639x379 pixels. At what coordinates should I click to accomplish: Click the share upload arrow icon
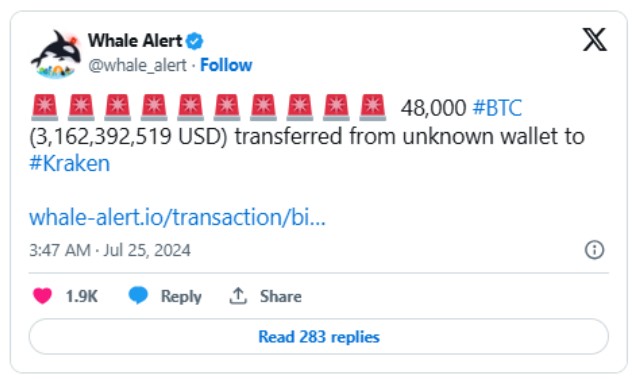[x=238, y=296]
